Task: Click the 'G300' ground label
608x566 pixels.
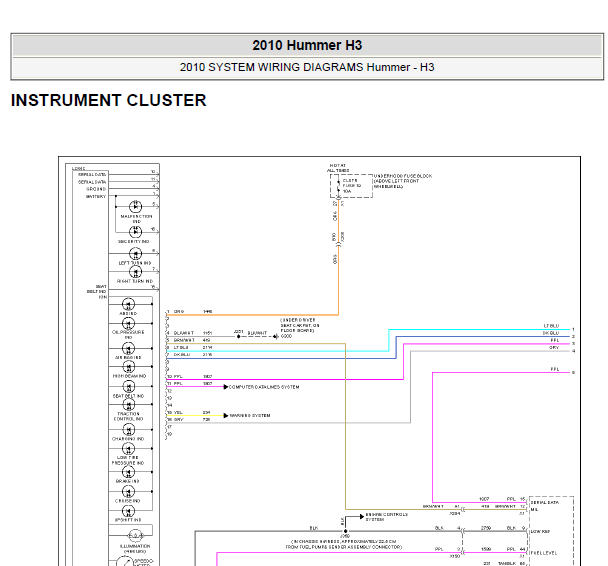Action: click(x=286, y=336)
